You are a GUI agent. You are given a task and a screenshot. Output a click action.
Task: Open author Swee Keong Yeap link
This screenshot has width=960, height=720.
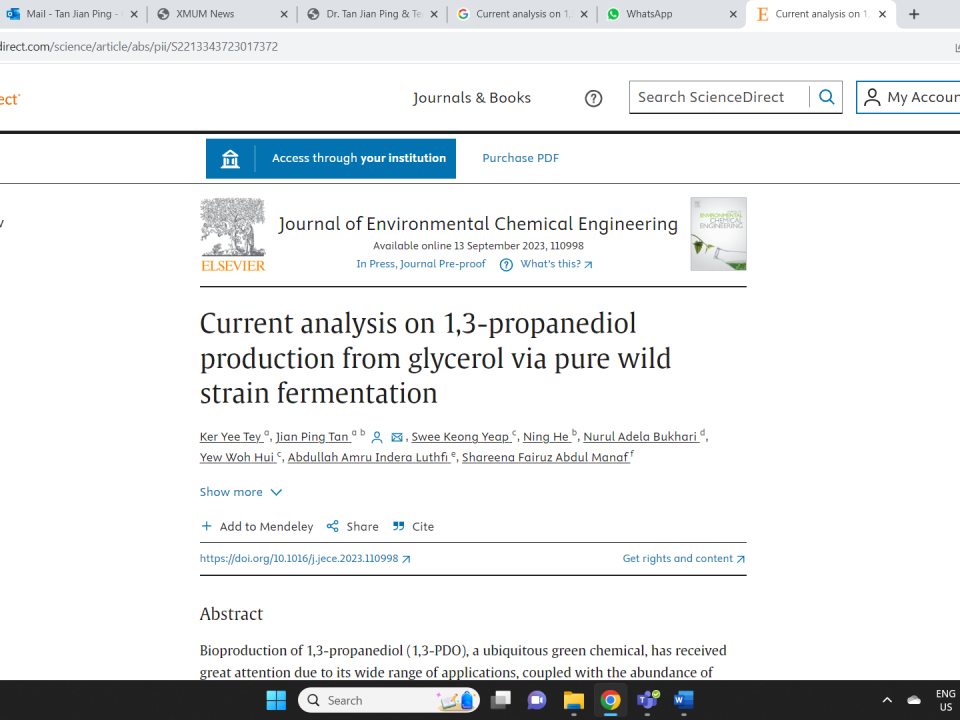(460, 437)
